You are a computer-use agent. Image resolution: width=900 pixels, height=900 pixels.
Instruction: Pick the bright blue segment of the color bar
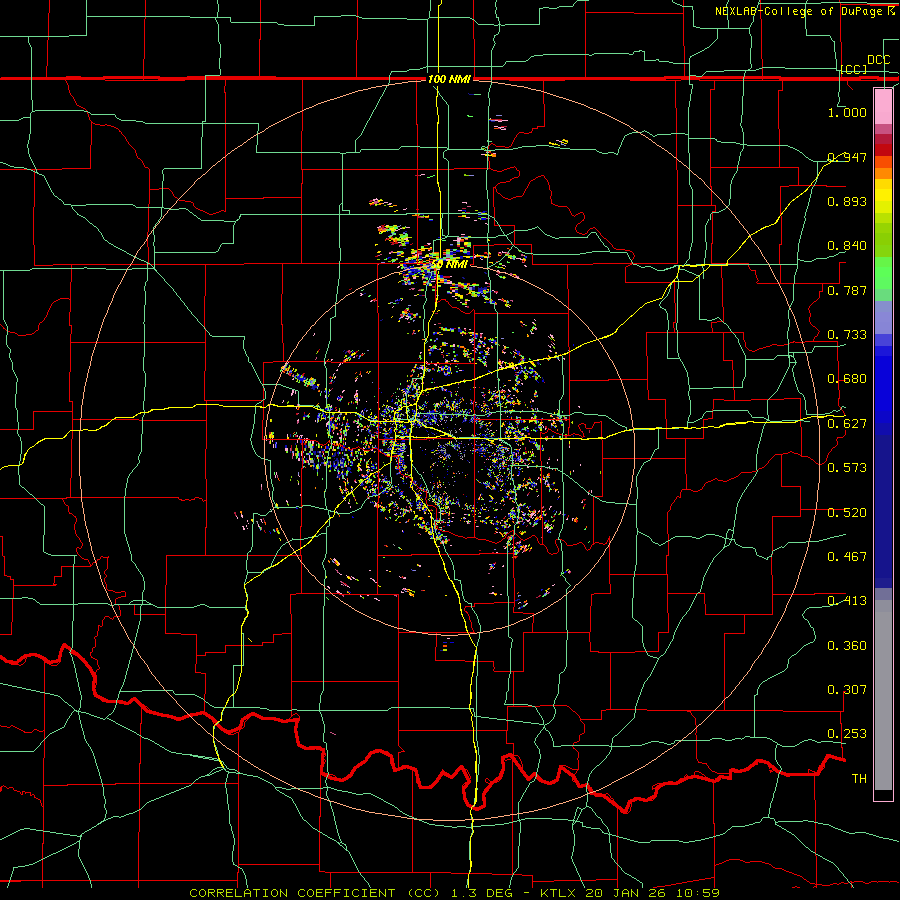click(x=883, y=390)
